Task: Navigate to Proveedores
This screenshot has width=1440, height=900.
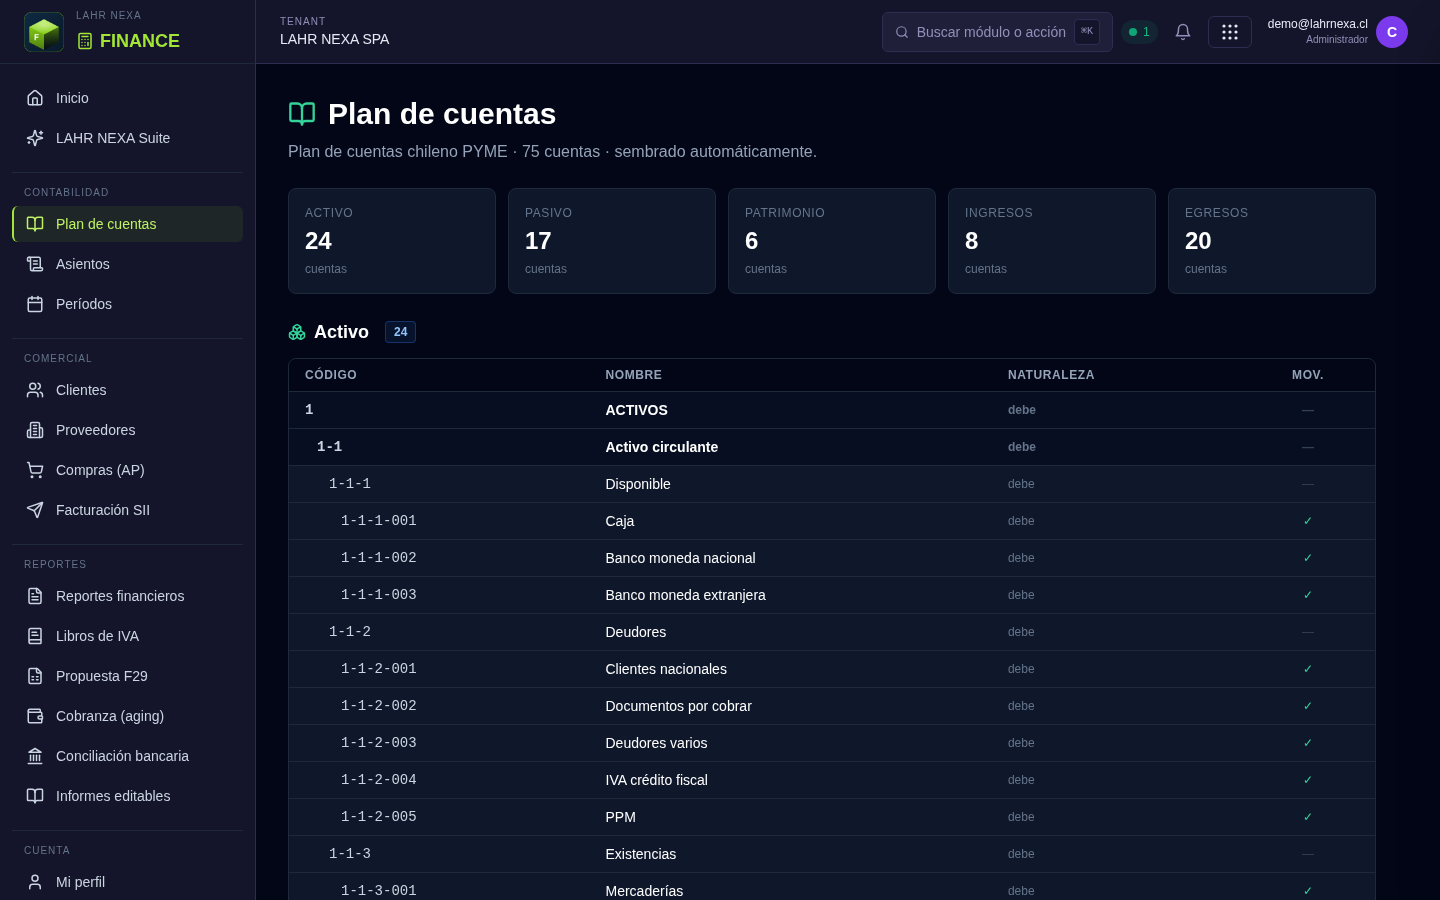Action: pos(127,430)
